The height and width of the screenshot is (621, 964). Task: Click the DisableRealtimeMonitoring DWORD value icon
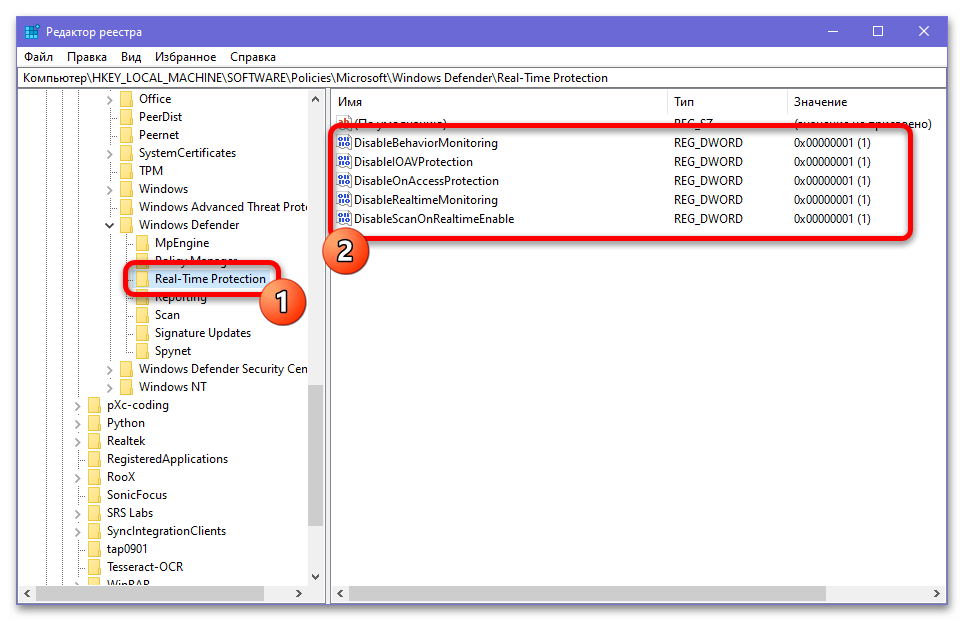coord(344,200)
